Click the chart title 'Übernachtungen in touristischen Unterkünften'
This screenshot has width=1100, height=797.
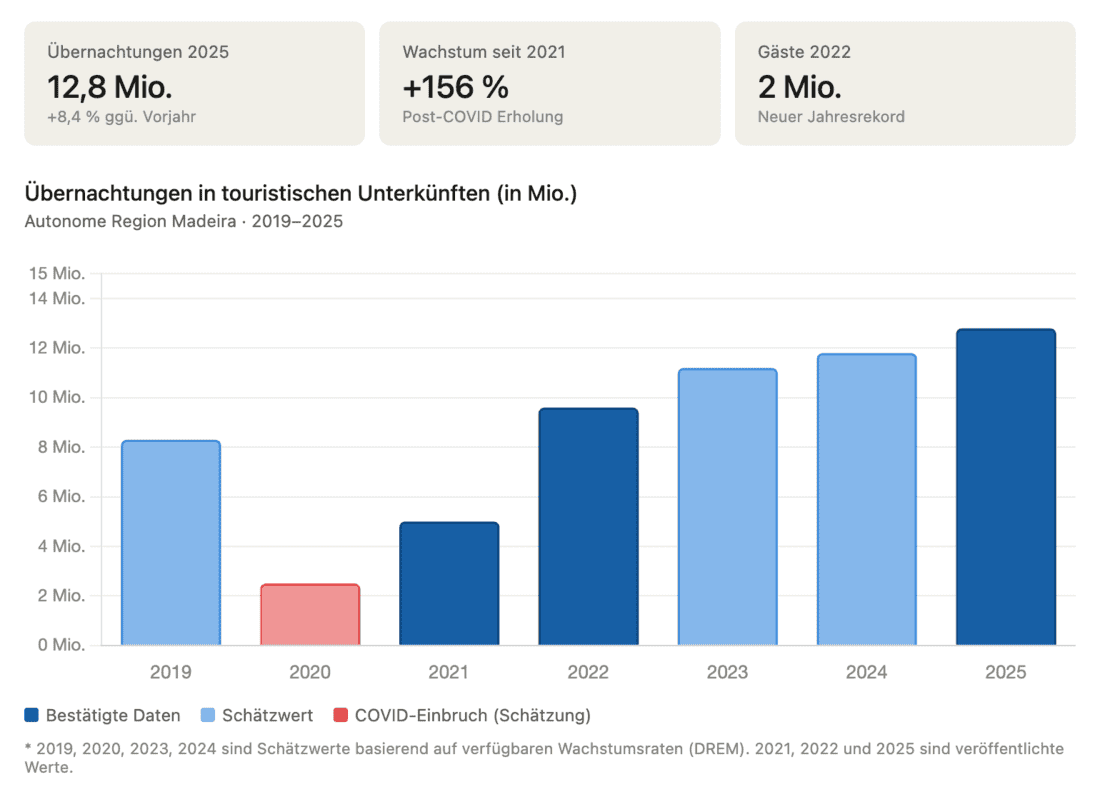click(x=300, y=194)
